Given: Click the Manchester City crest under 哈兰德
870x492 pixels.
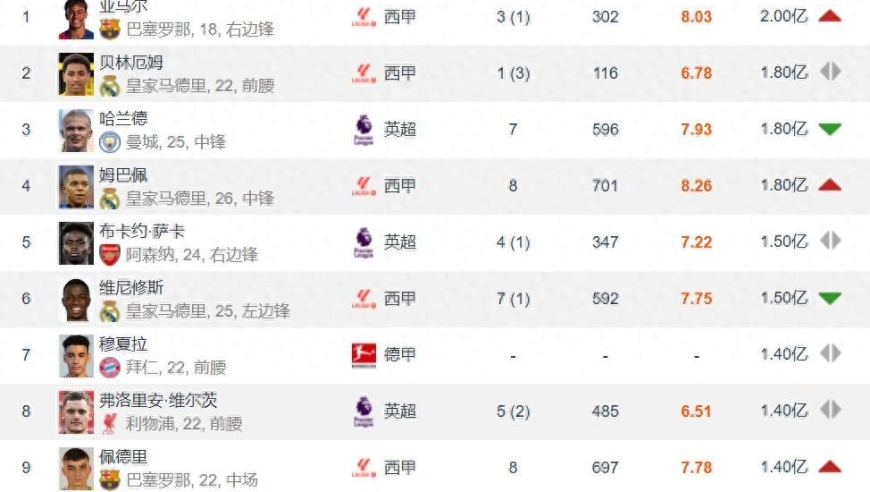Looking at the screenshot, I should click(x=110, y=142).
